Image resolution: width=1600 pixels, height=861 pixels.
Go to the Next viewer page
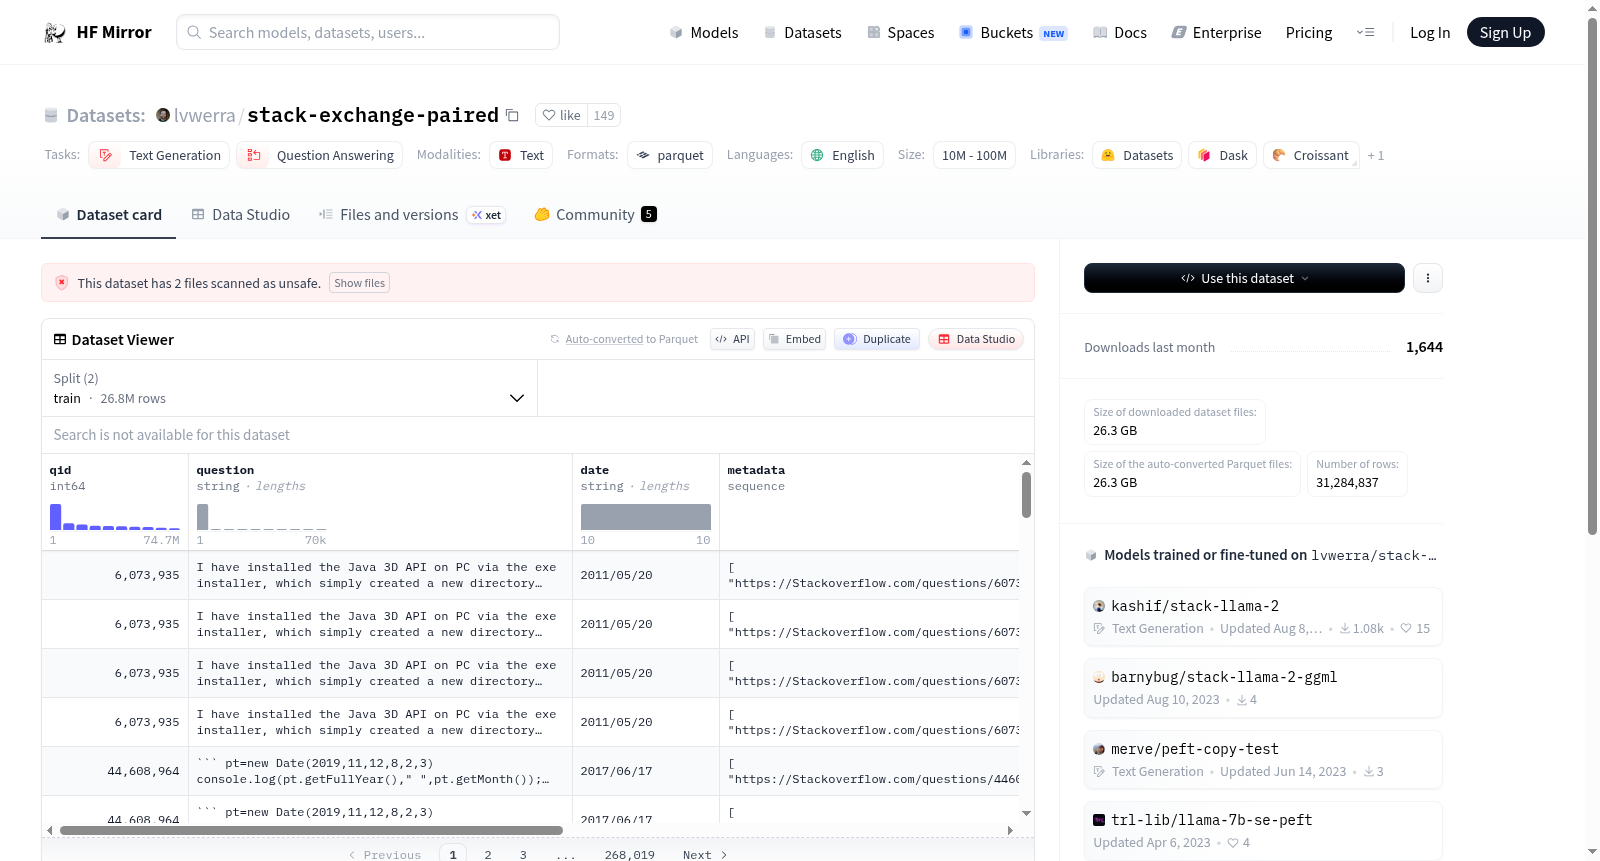click(x=705, y=855)
